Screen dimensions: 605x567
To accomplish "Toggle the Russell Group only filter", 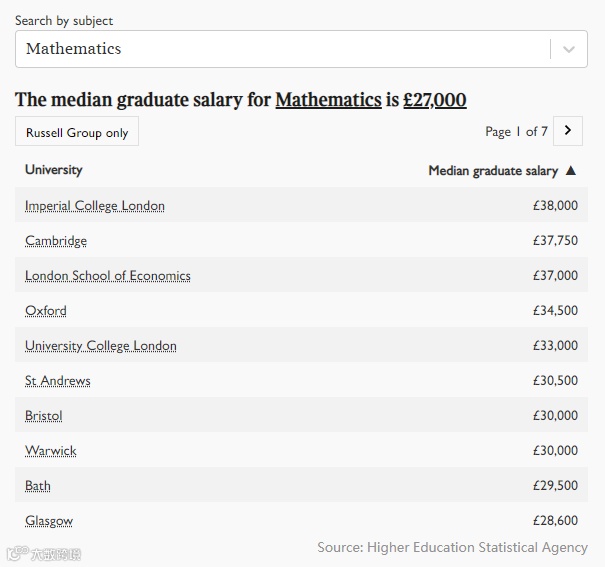I will (x=77, y=132).
